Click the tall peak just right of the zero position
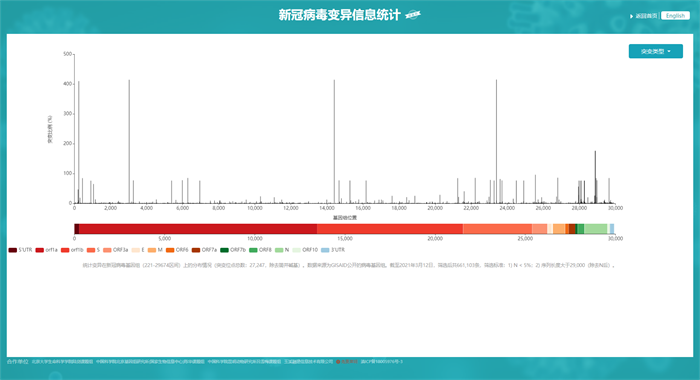Image resolution: width=700 pixels, height=380 pixels. [79, 142]
